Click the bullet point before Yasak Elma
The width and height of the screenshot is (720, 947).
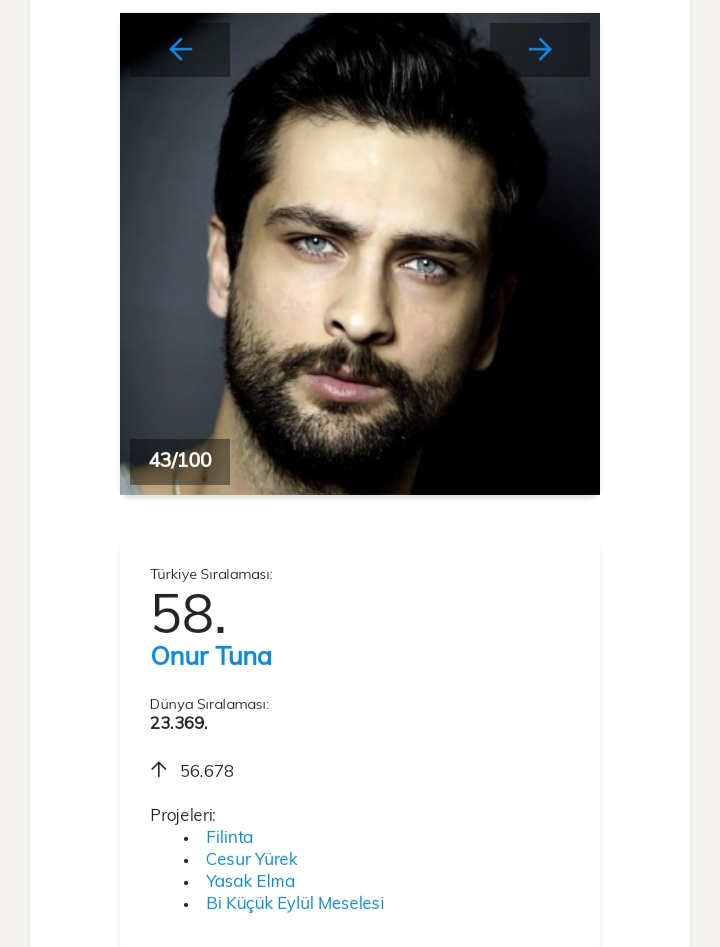coord(186,882)
